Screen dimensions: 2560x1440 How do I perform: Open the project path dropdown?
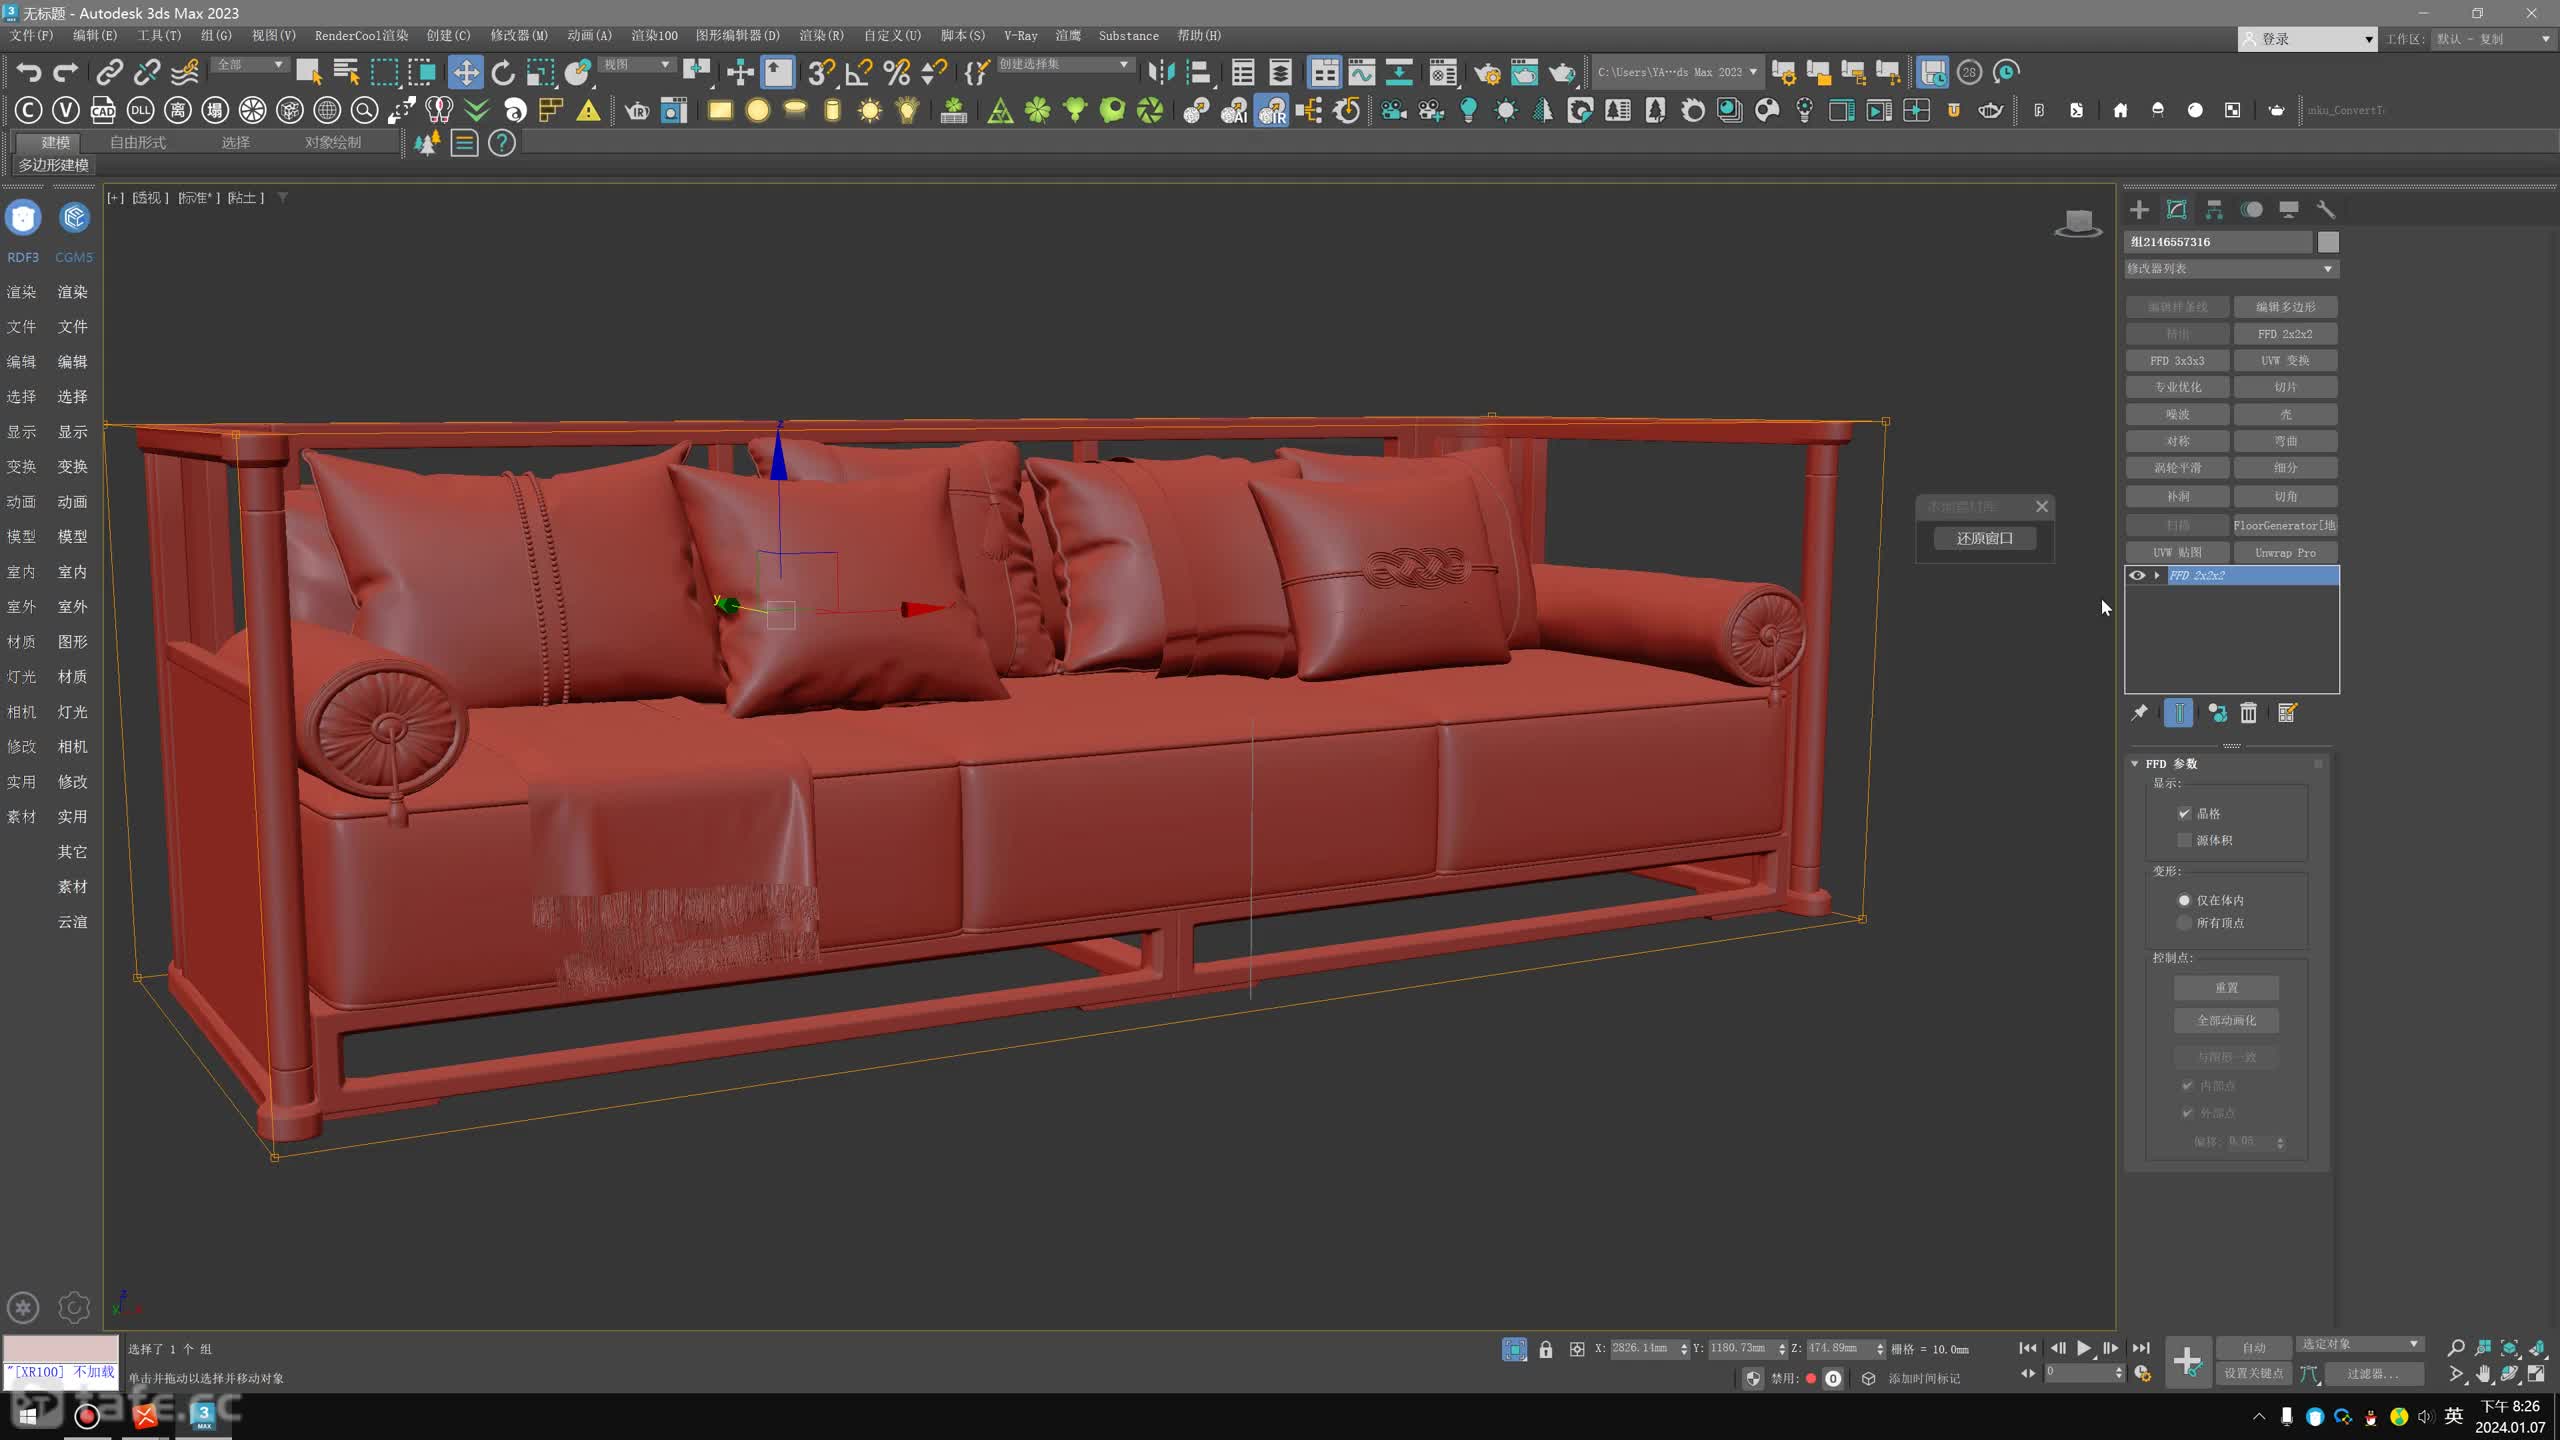pos(1677,72)
